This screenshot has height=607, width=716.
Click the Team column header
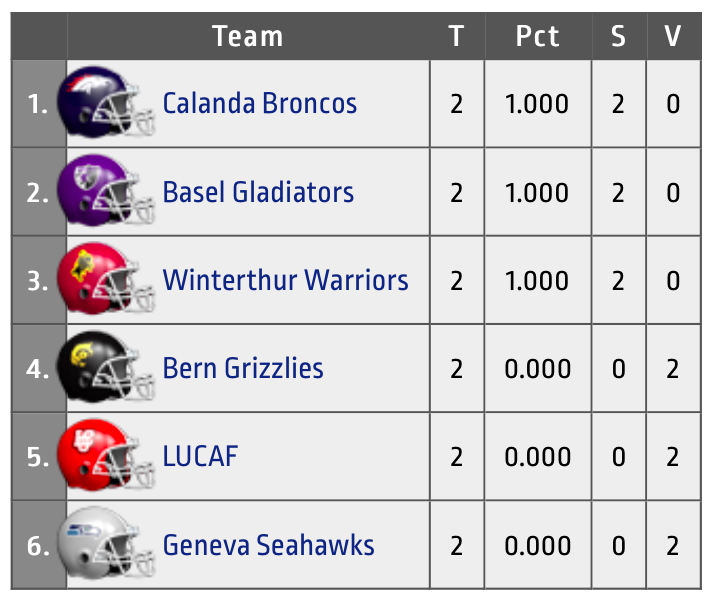pos(248,37)
